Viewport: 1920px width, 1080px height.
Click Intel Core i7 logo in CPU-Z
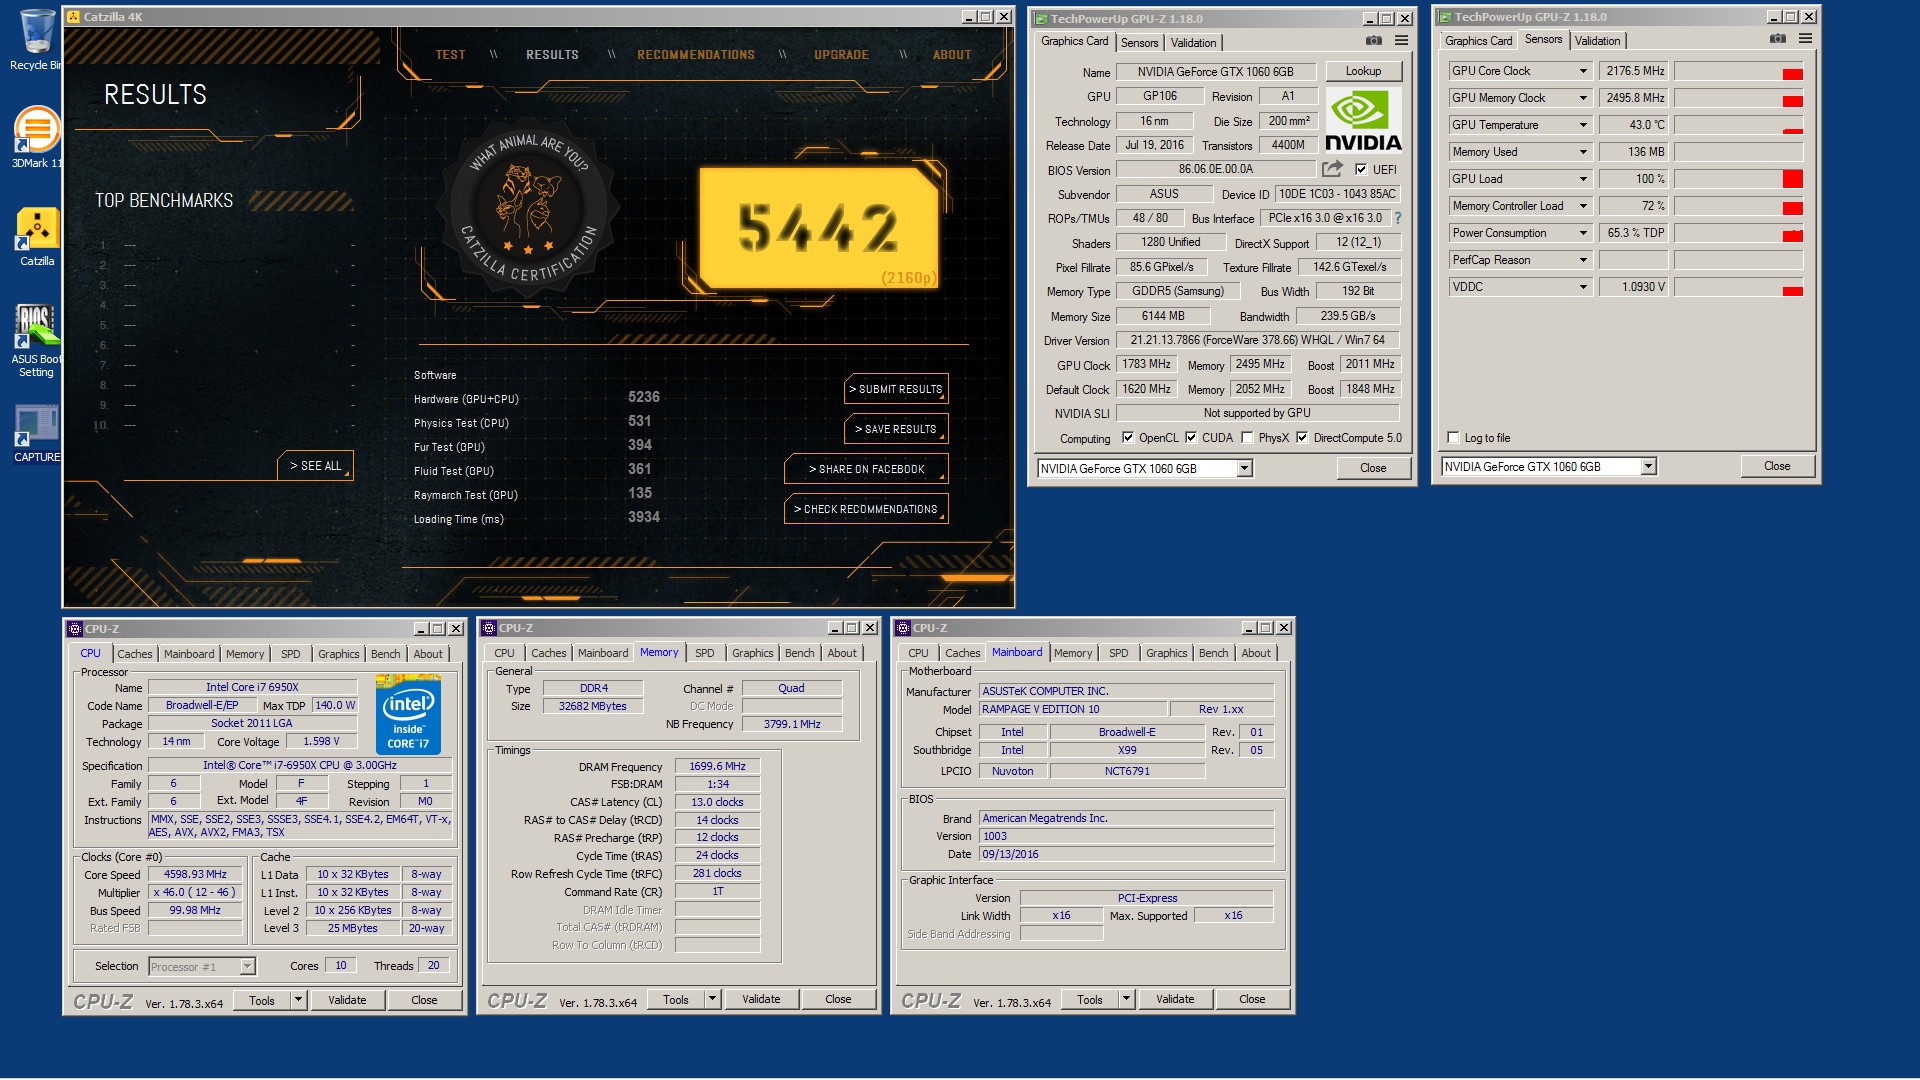408,715
